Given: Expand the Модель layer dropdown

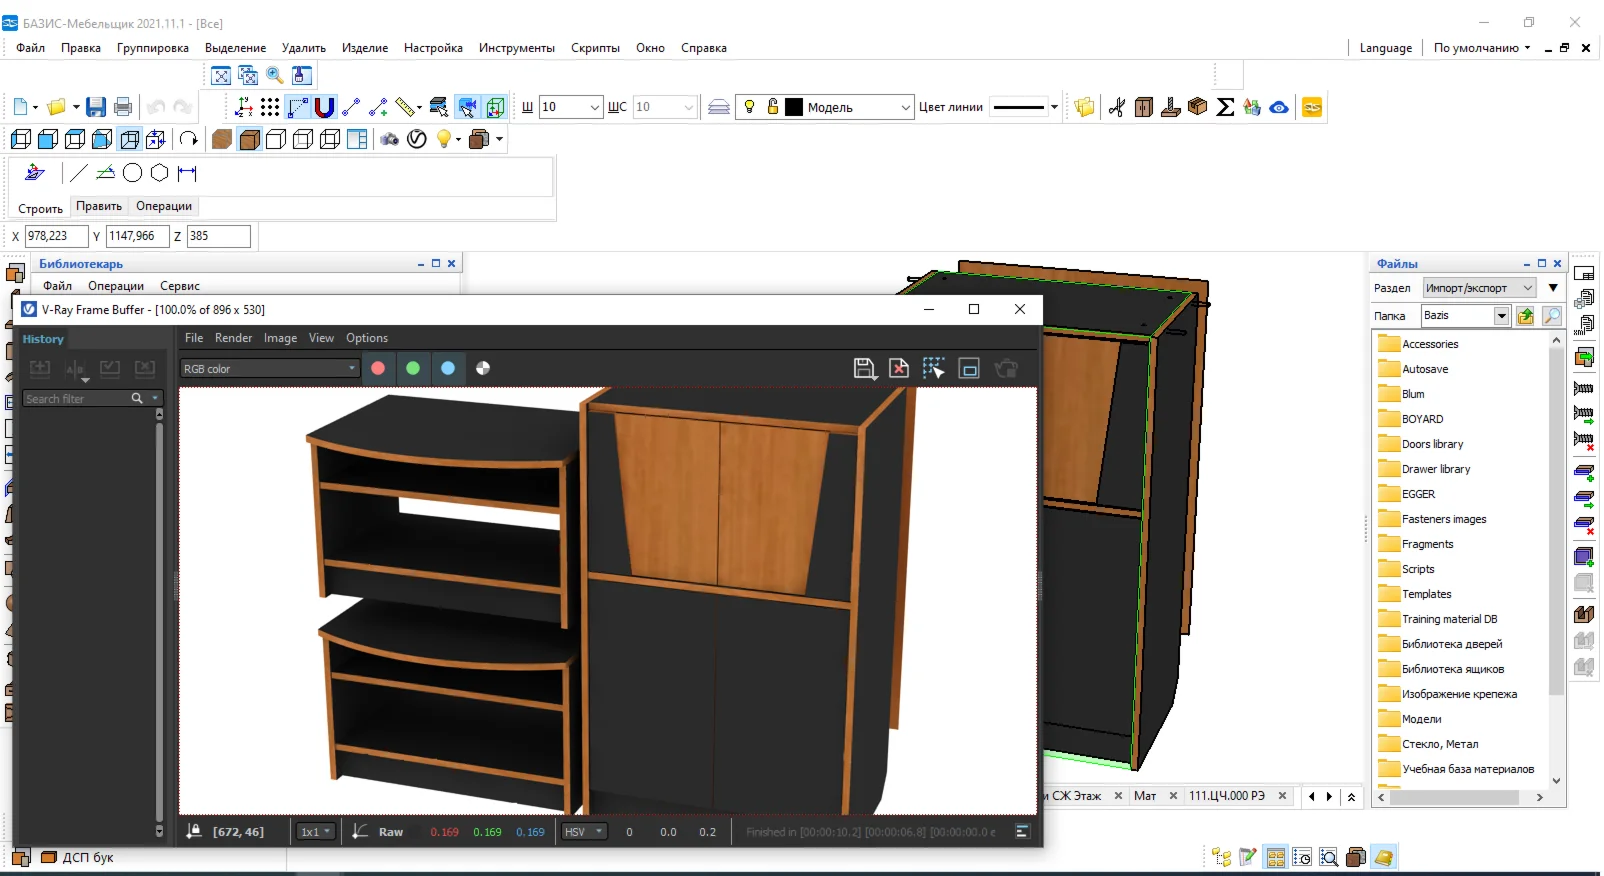Looking at the screenshot, I should point(905,107).
